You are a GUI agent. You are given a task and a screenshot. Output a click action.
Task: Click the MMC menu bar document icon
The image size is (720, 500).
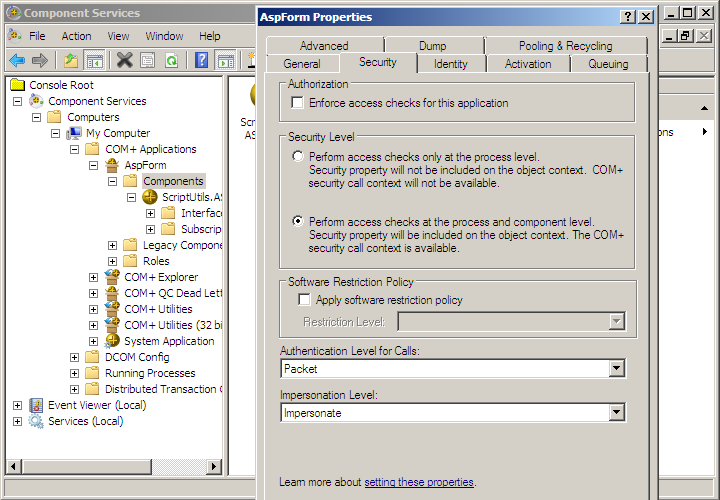pyautogui.click(x=15, y=36)
